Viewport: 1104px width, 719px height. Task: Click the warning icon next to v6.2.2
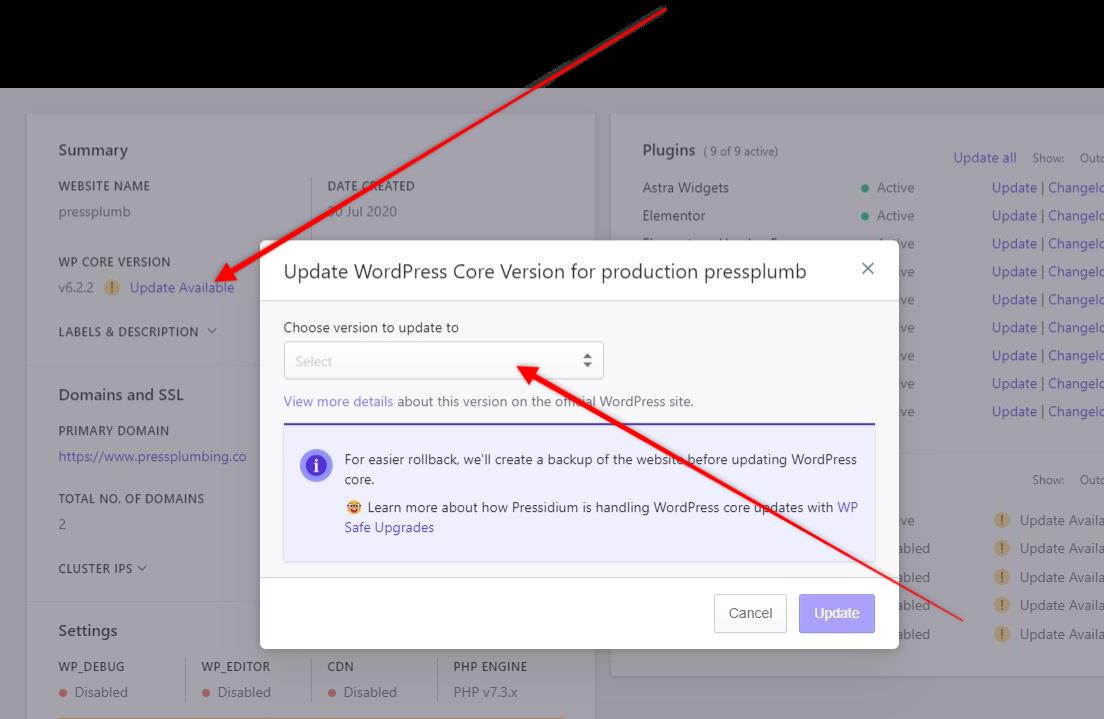(x=112, y=287)
